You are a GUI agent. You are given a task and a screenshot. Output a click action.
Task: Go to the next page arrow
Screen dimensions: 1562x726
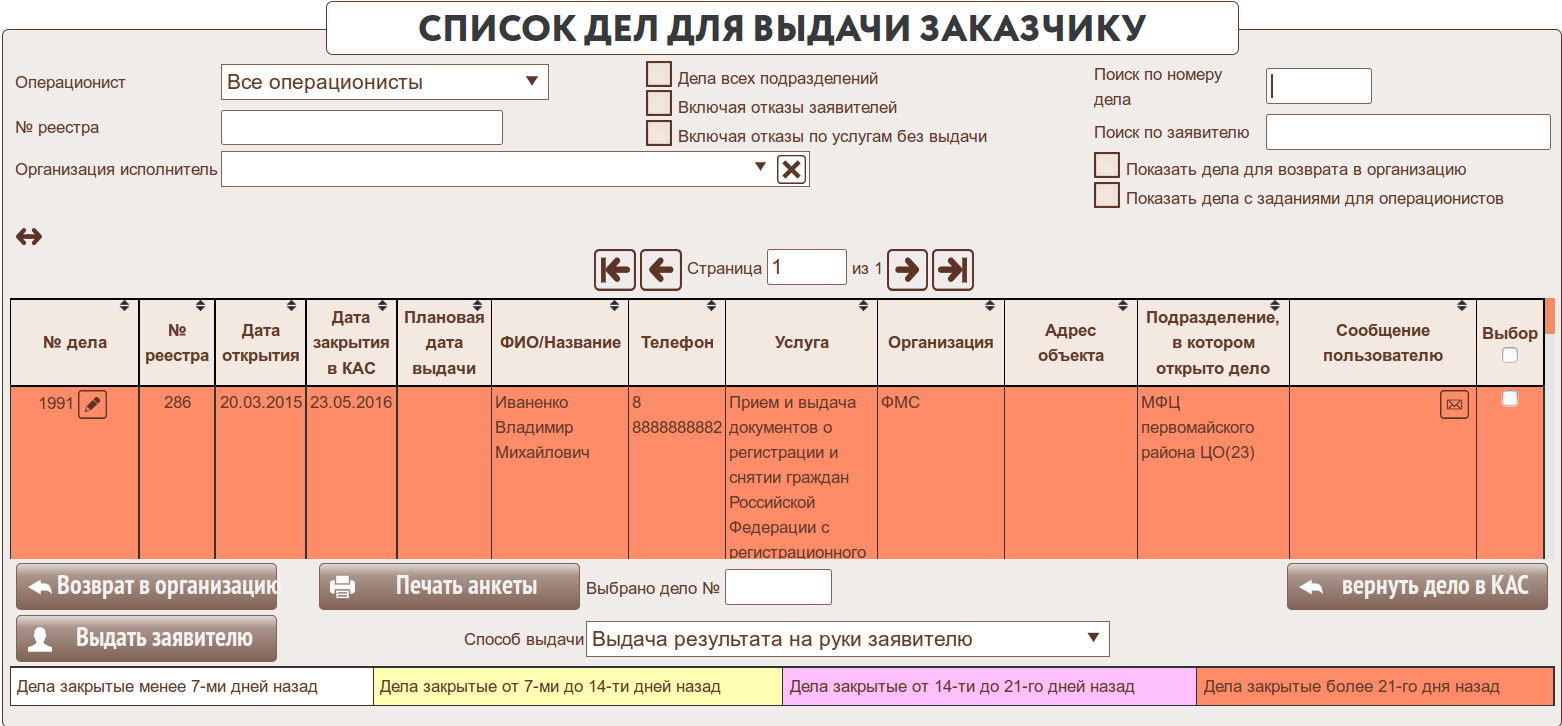tap(908, 269)
